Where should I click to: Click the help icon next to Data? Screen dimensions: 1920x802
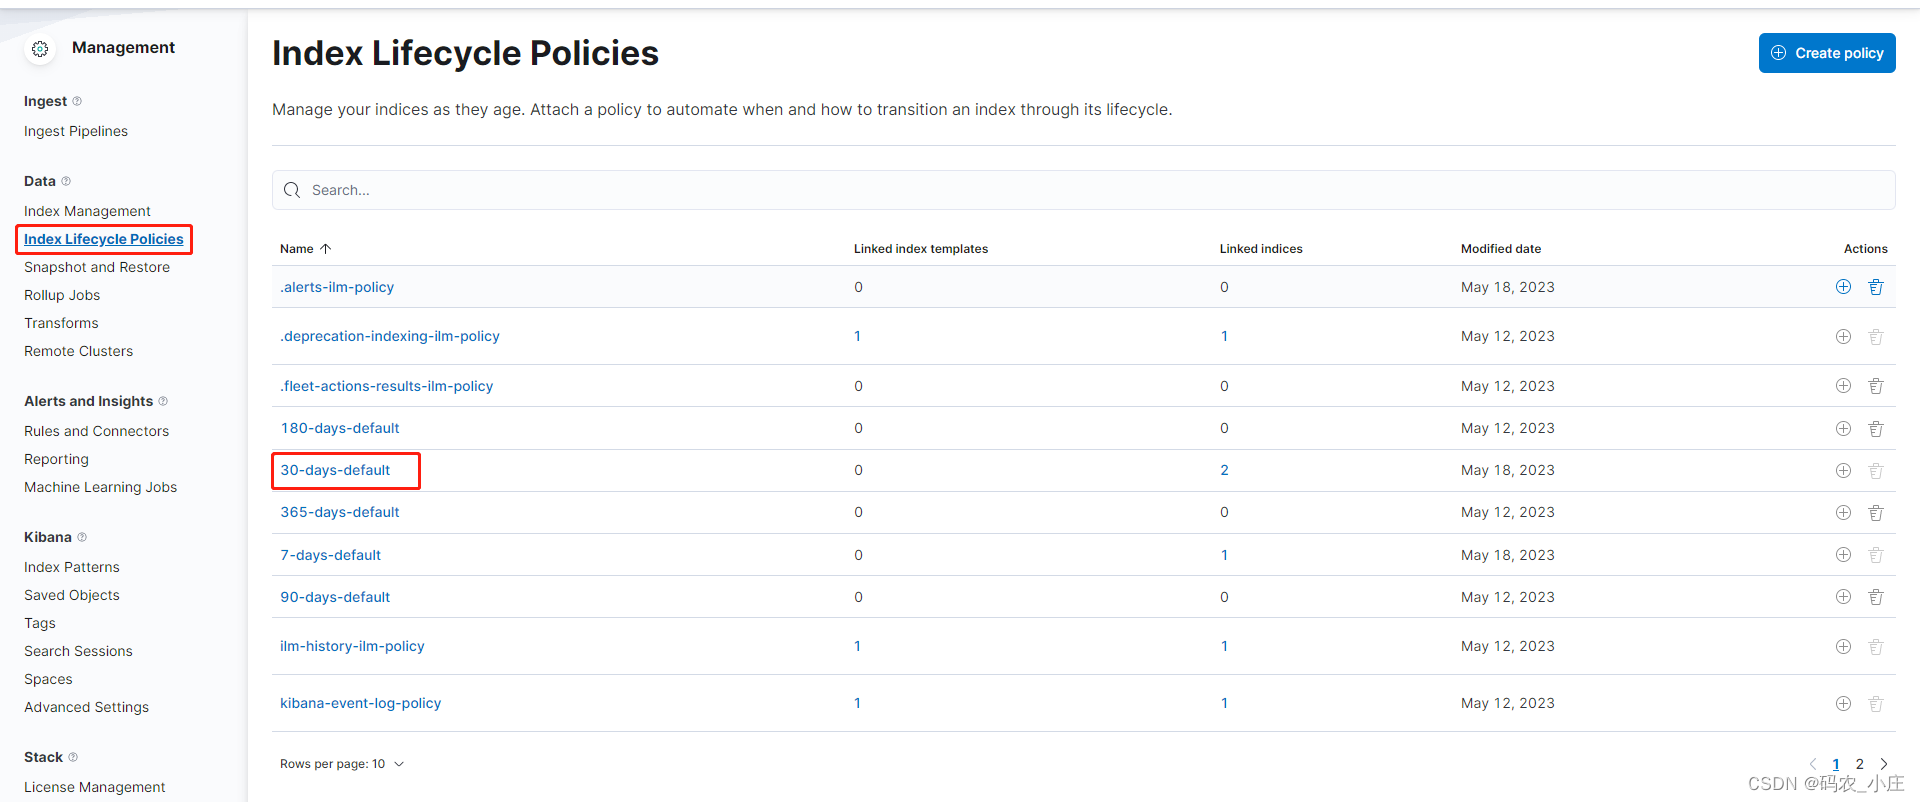pyautogui.click(x=66, y=181)
